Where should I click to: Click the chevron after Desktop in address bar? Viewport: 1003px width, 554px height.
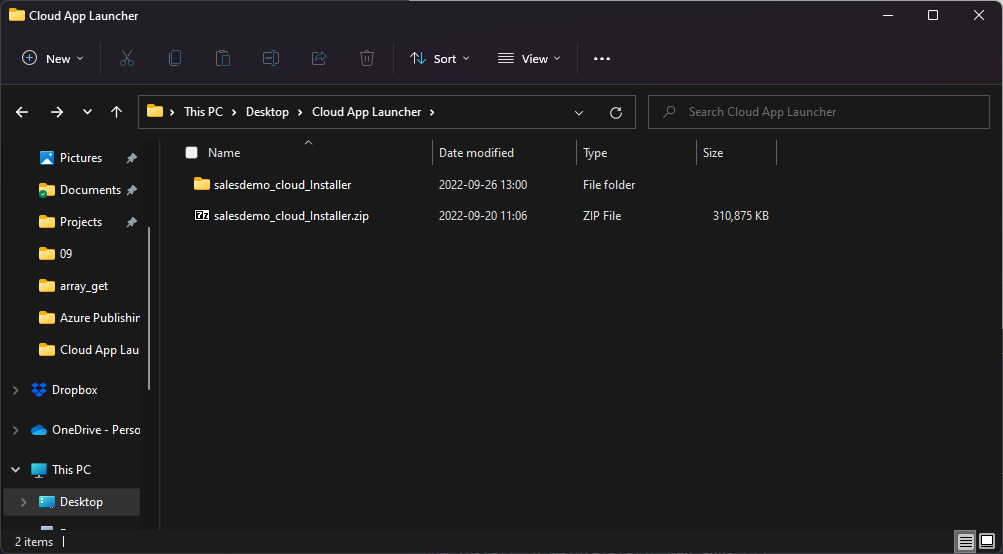pos(300,112)
